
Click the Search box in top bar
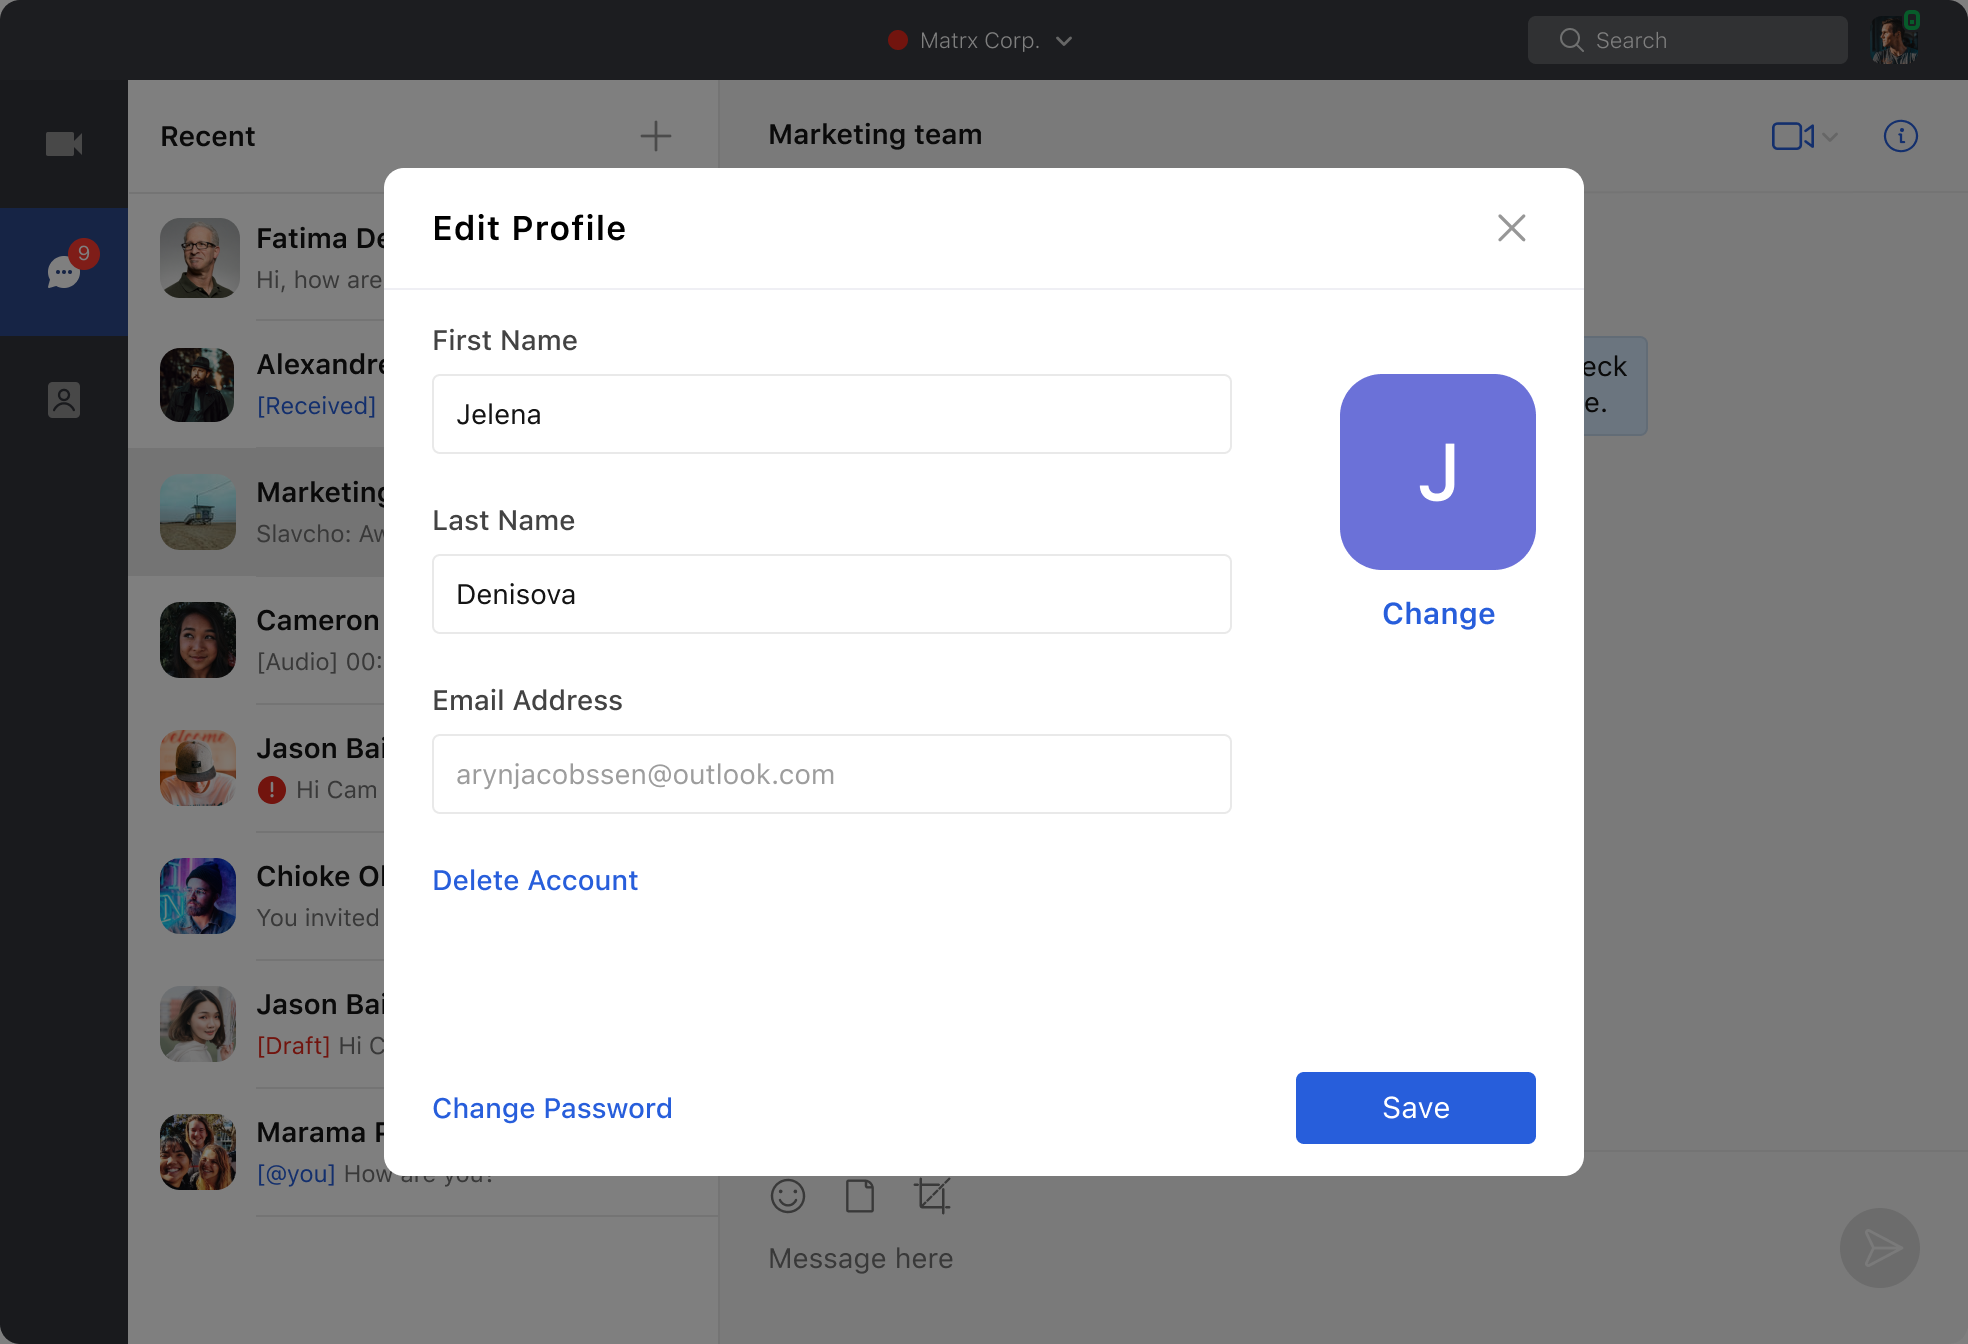click(1687, 40)
